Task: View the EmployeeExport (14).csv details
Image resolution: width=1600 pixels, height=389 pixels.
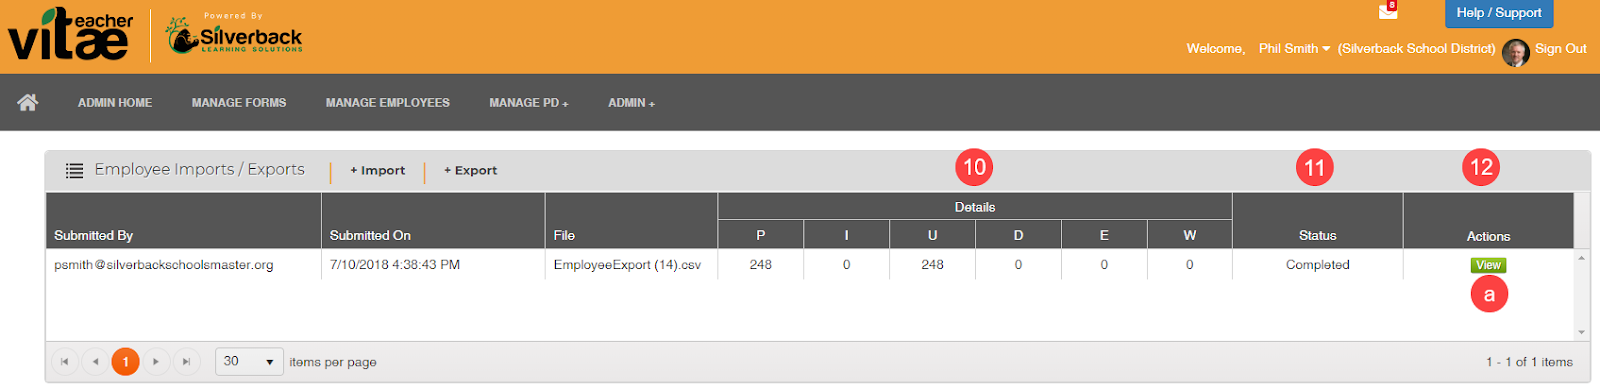Action: click(1488, 265)
